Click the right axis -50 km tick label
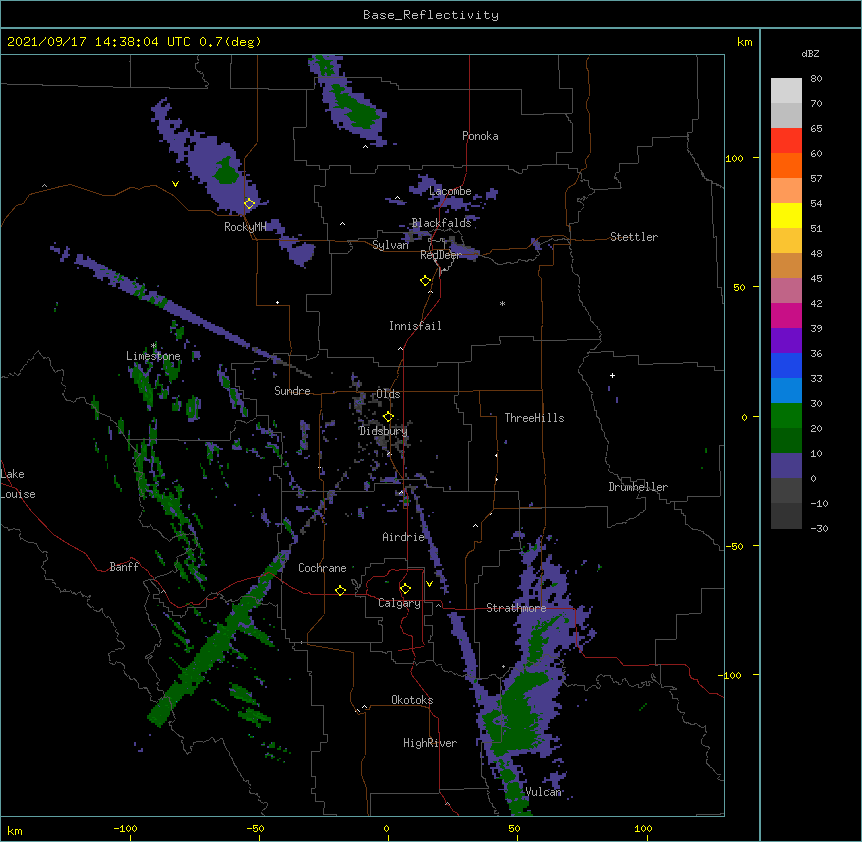 (x=734, y=546)
